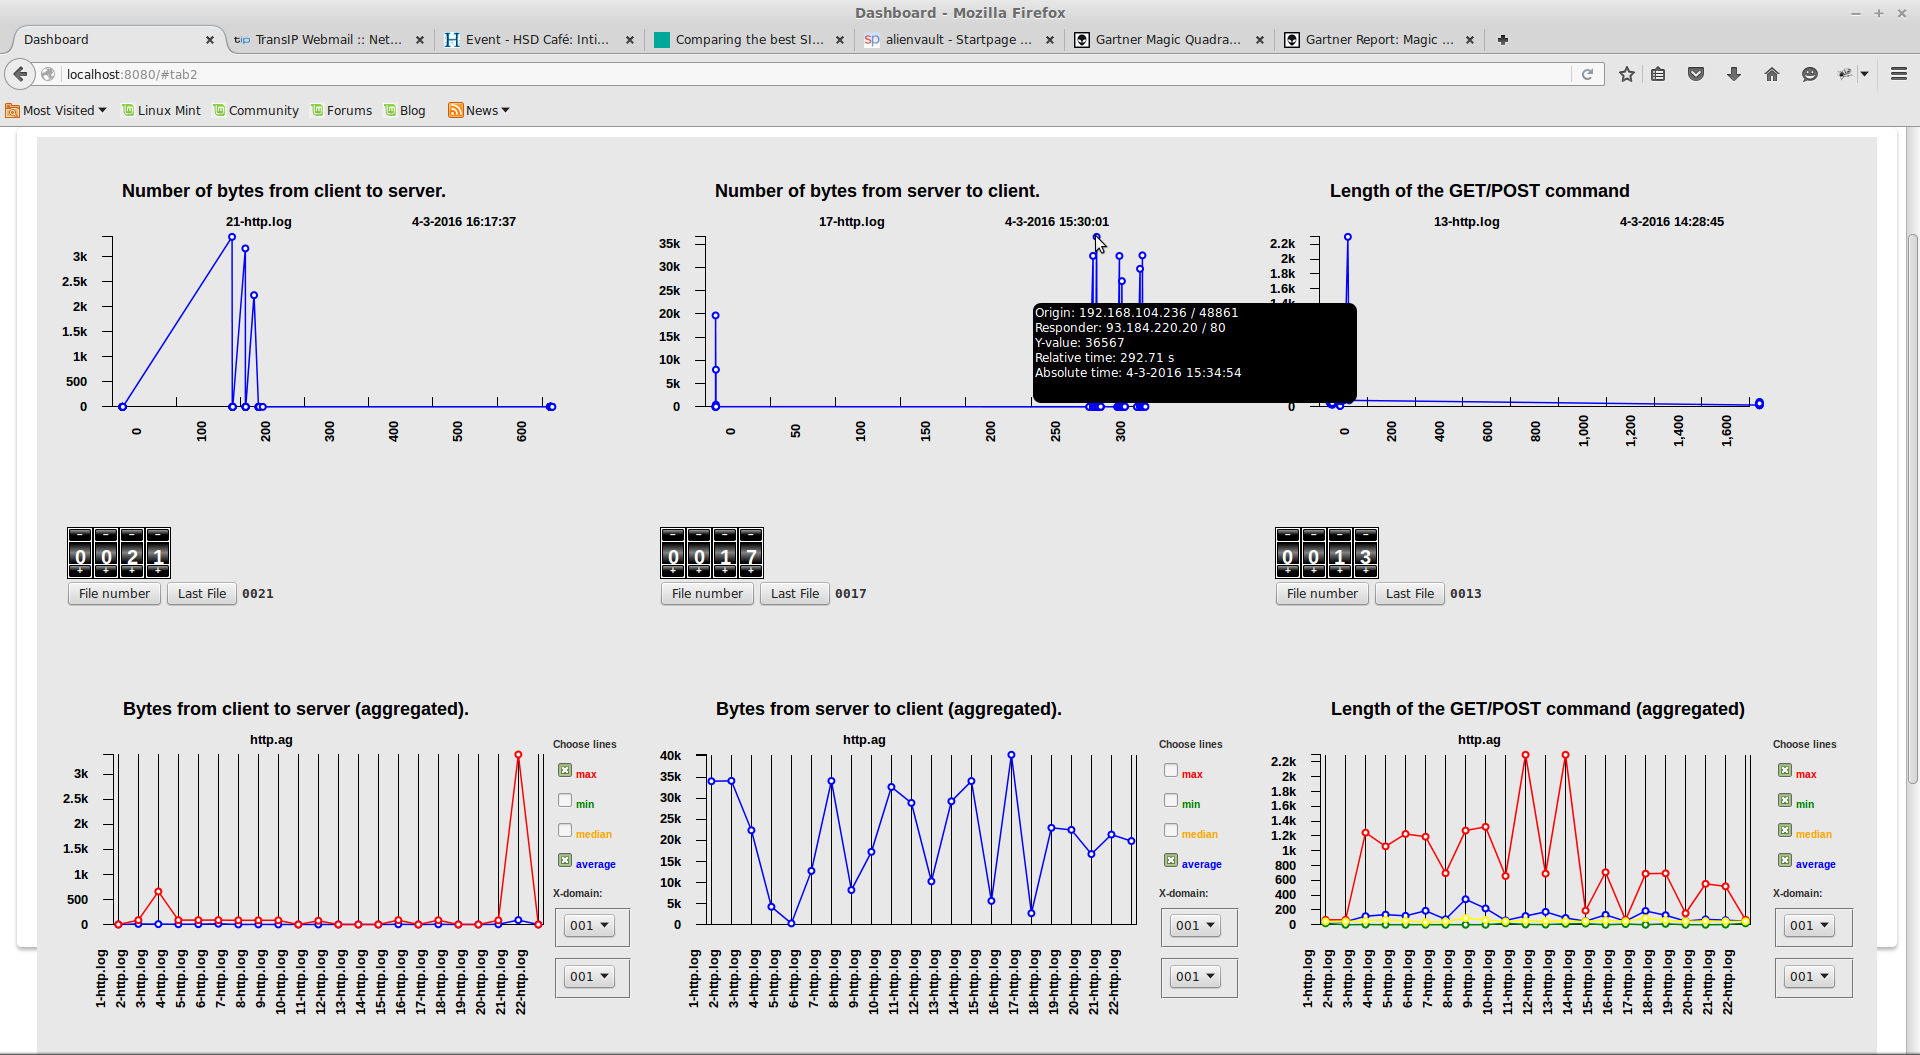Switch to the alienvault - Startpage tab

[x=957, y=40]
